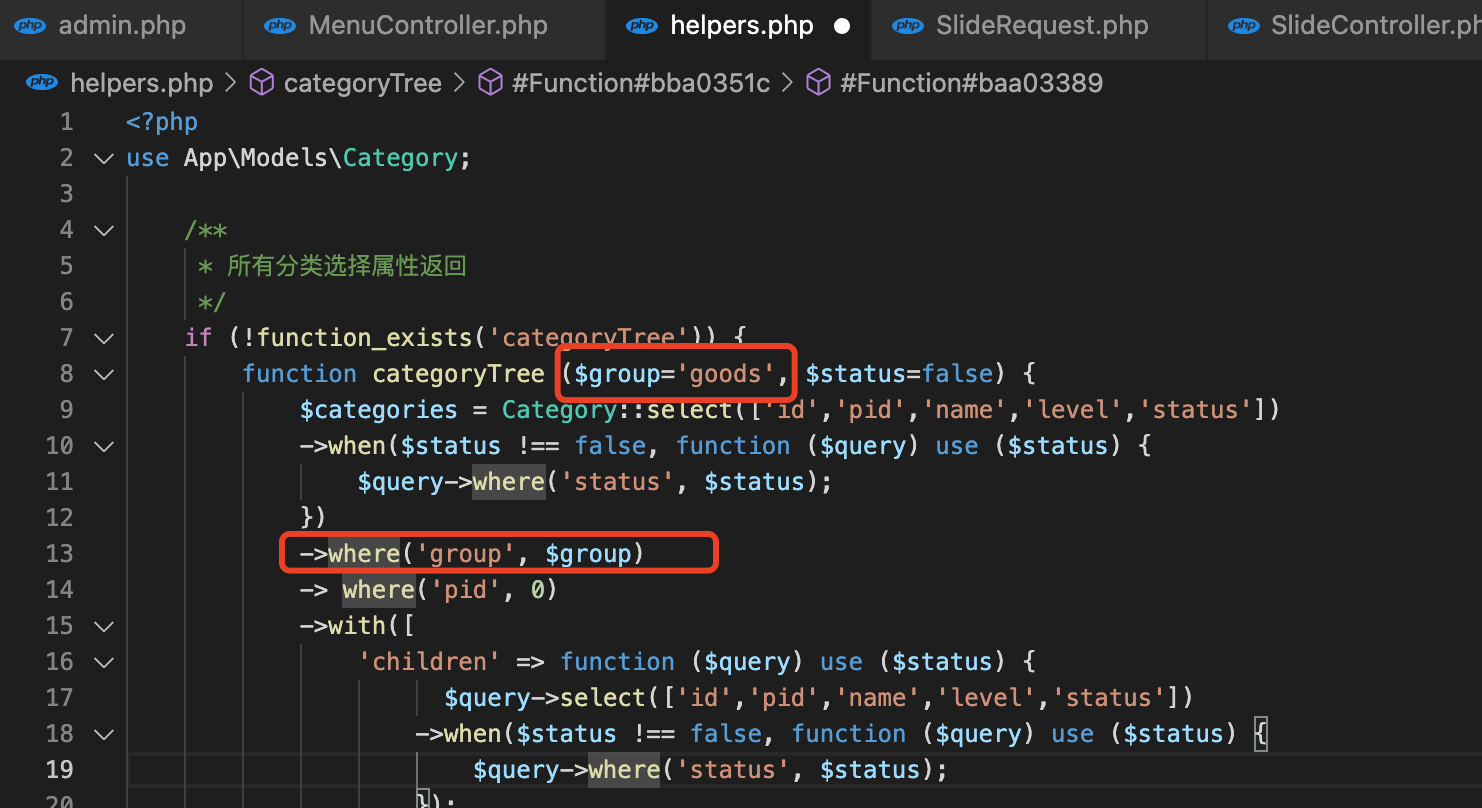
Task: Collapse the when closure fold on line 10
Action: coord(104,446)
